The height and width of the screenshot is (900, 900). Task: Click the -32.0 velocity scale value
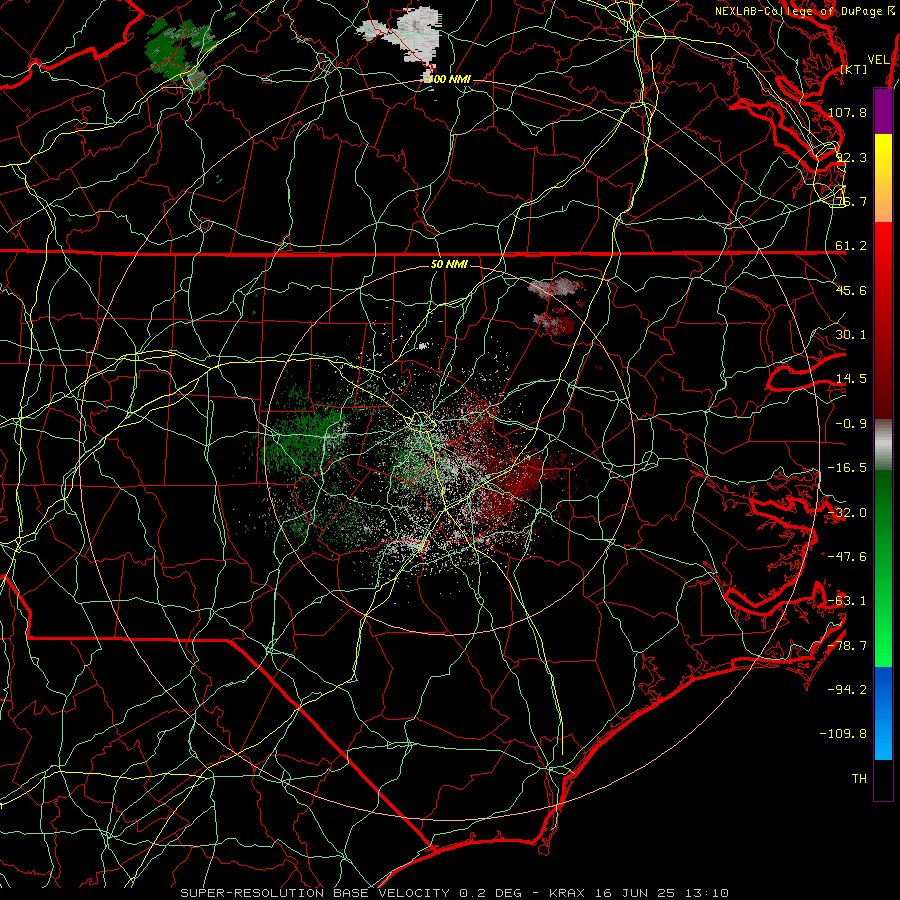847,513
